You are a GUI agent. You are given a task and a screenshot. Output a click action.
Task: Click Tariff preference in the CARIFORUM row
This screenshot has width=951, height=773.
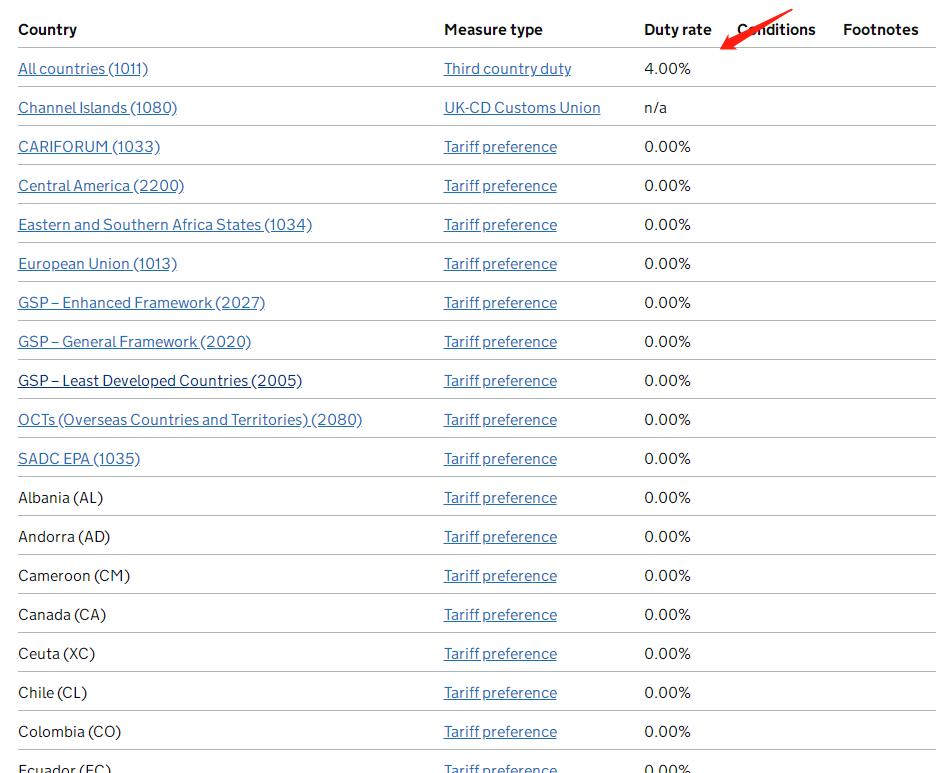click(500, 147)
